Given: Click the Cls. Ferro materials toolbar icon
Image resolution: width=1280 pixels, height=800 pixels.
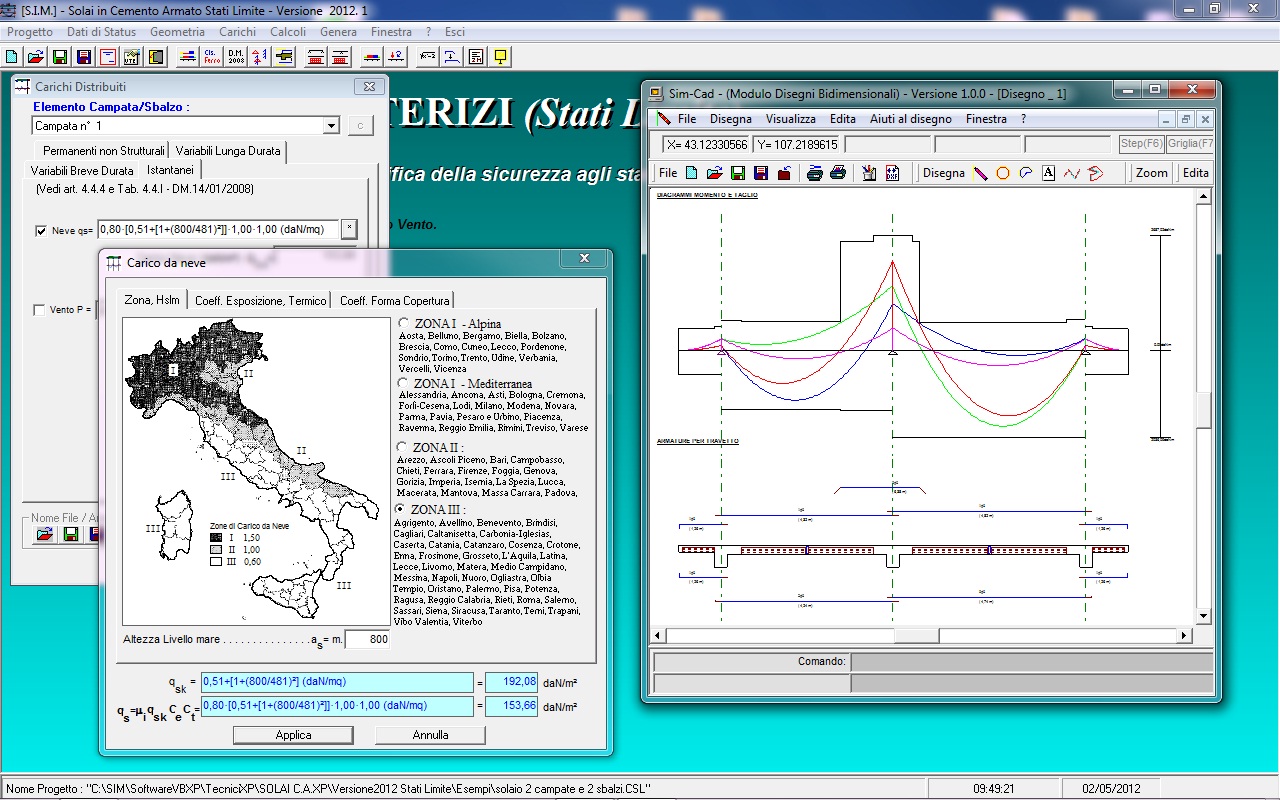Looking at the screenshot, I should click(212, 56).
